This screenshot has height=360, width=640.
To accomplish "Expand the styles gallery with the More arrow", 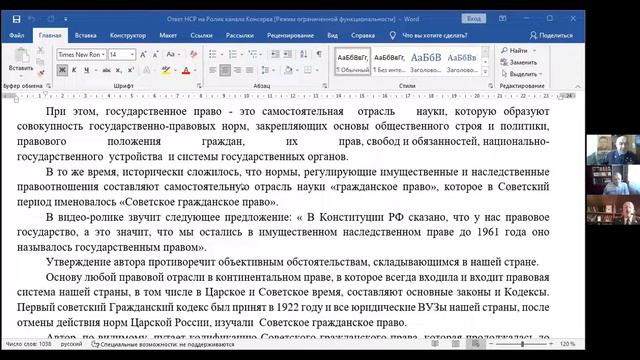I will [485, 71].
